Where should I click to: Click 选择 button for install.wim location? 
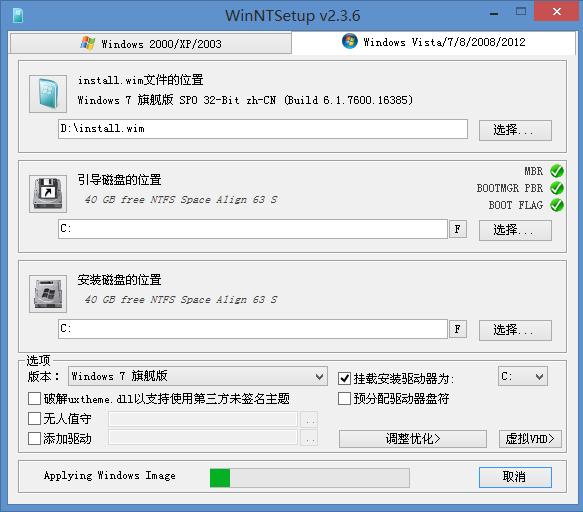click(515, 130)
